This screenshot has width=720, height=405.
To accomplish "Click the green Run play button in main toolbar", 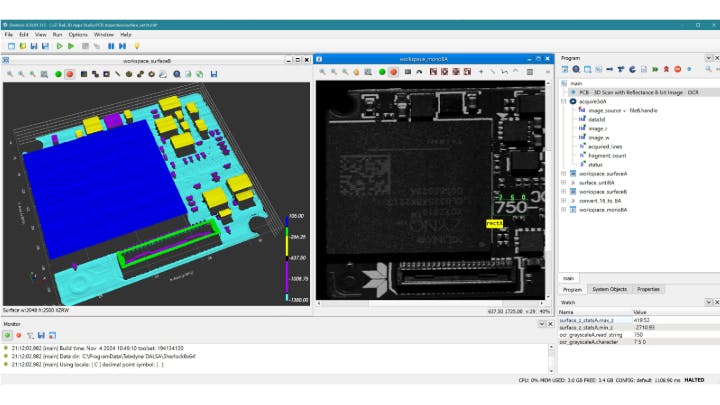I will (x=59, y=46).
